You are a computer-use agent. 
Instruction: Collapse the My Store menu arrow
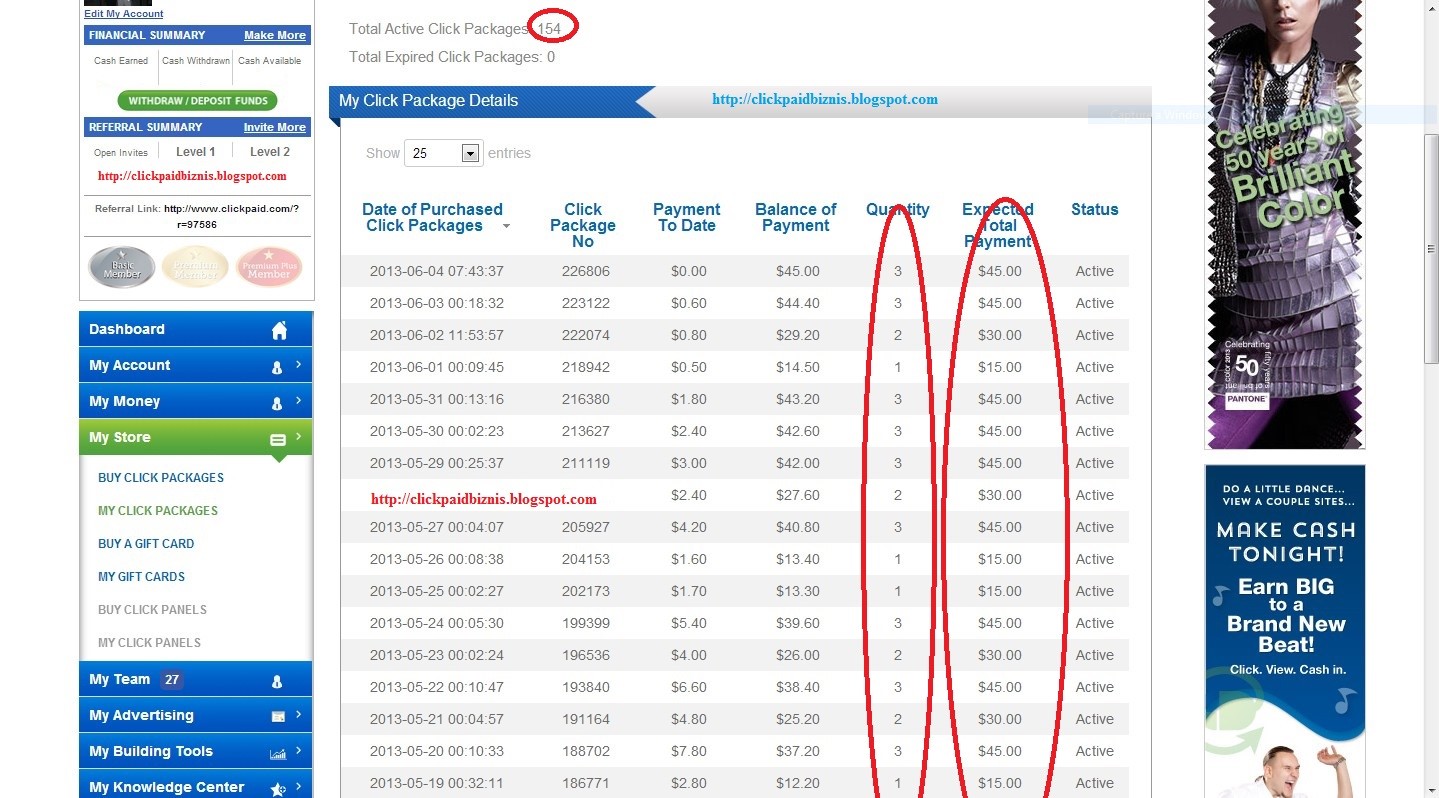point(298,437)
